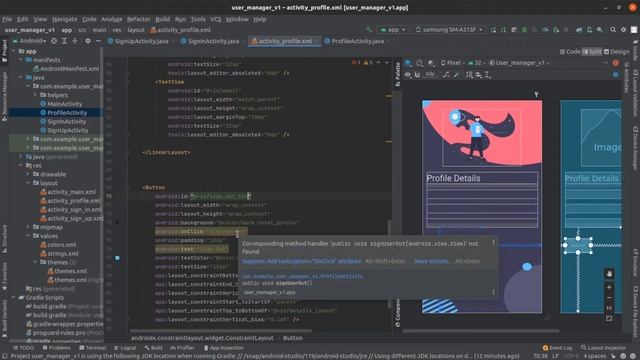The width and height of the screenshot is (640, 360).
Task: Open the Android project view dropdown
Action: click(29, 41)
